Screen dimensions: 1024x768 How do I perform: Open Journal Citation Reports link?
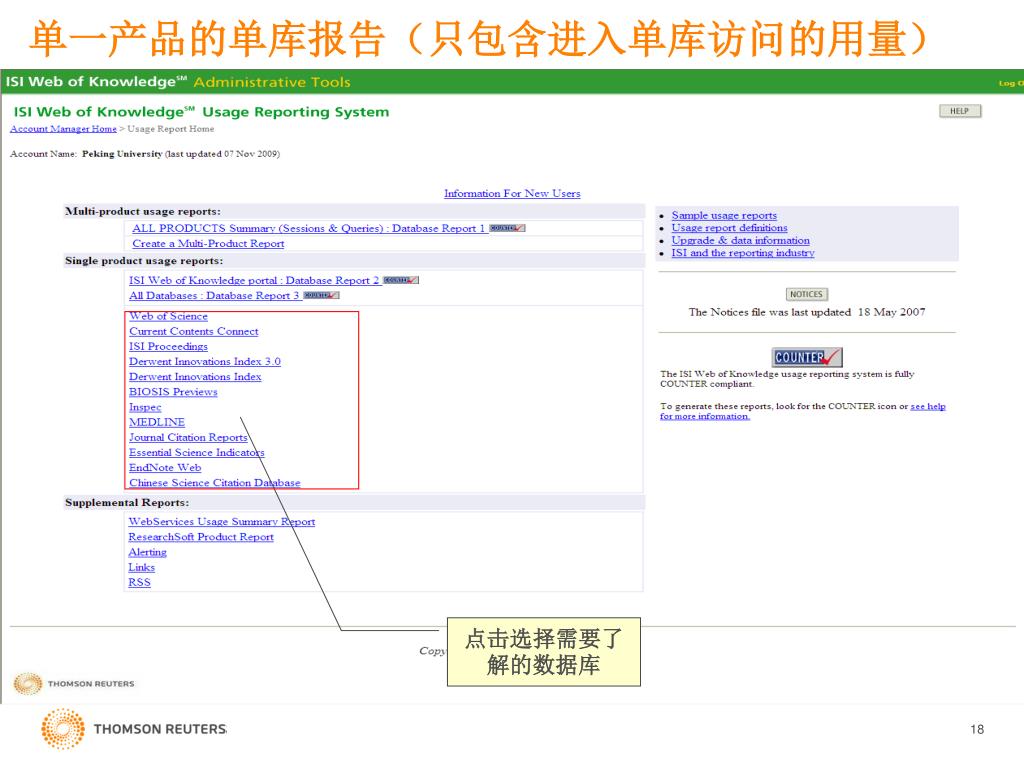(x=188, y=437)
